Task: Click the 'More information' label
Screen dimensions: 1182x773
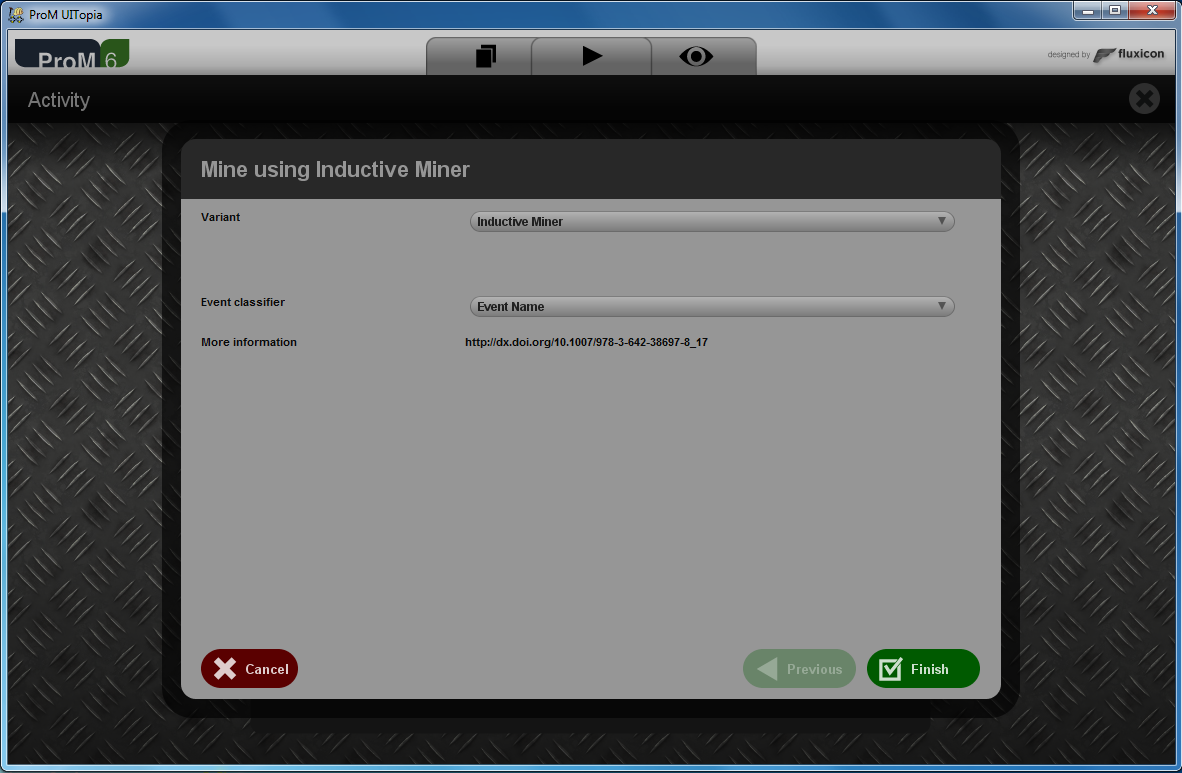Action: [249, 342]
